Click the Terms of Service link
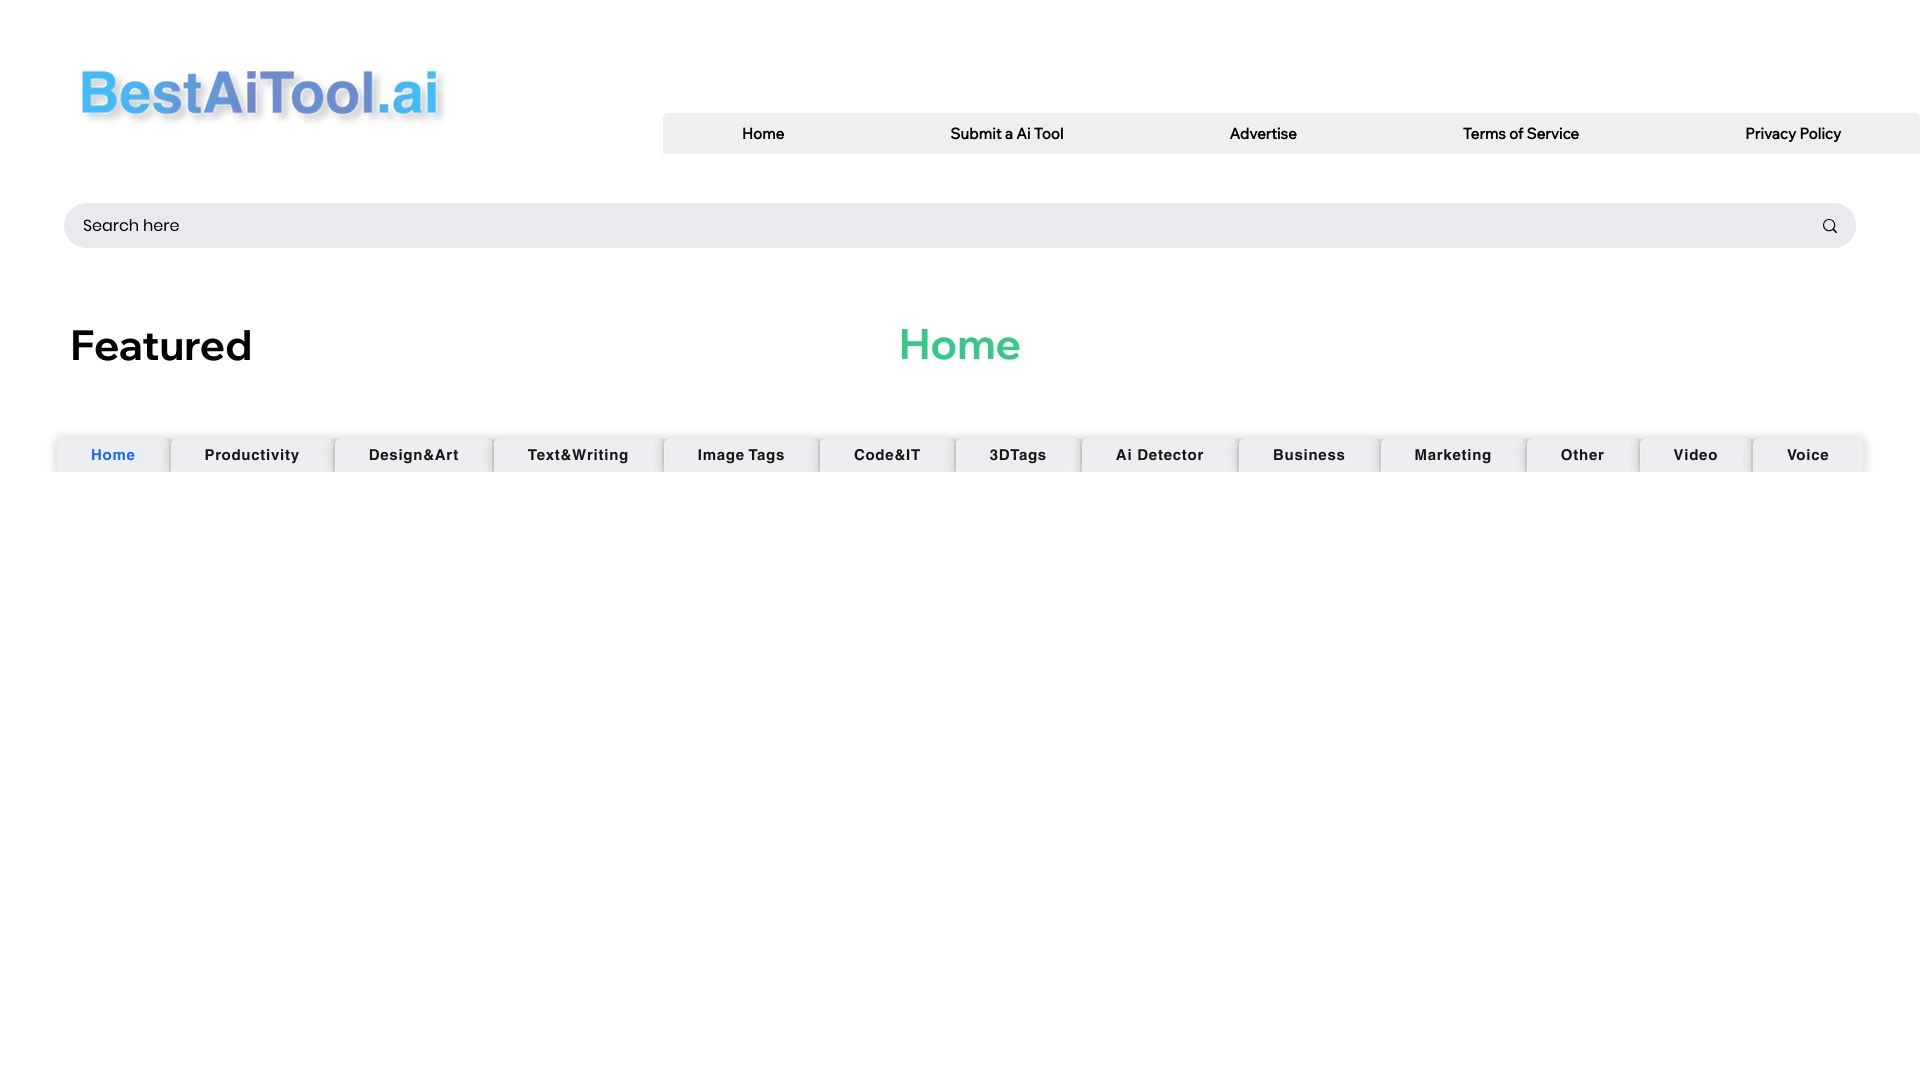The image size is (1920, 1080). pos(1520,133)
